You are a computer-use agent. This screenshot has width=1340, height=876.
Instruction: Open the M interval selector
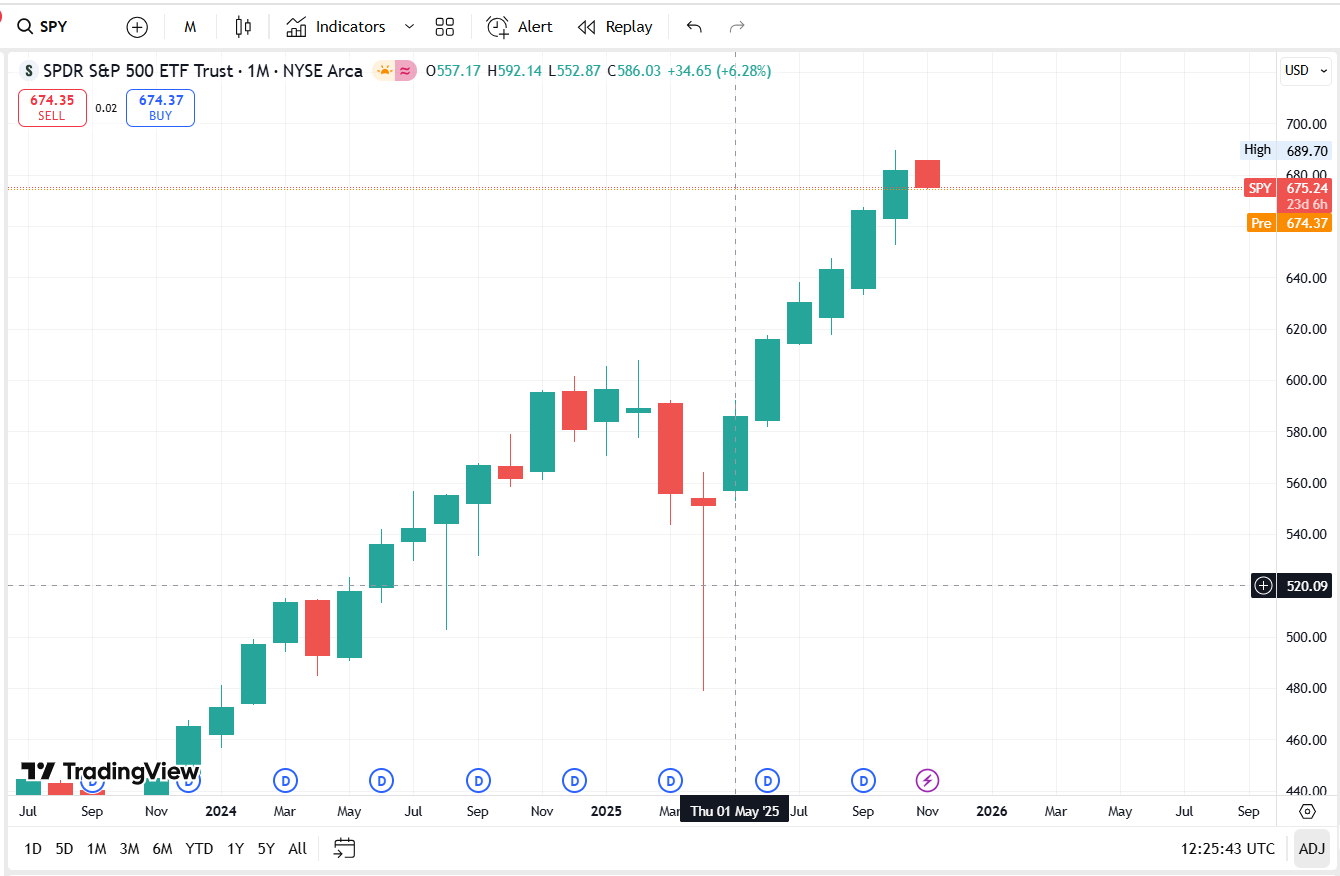[190, 27]
